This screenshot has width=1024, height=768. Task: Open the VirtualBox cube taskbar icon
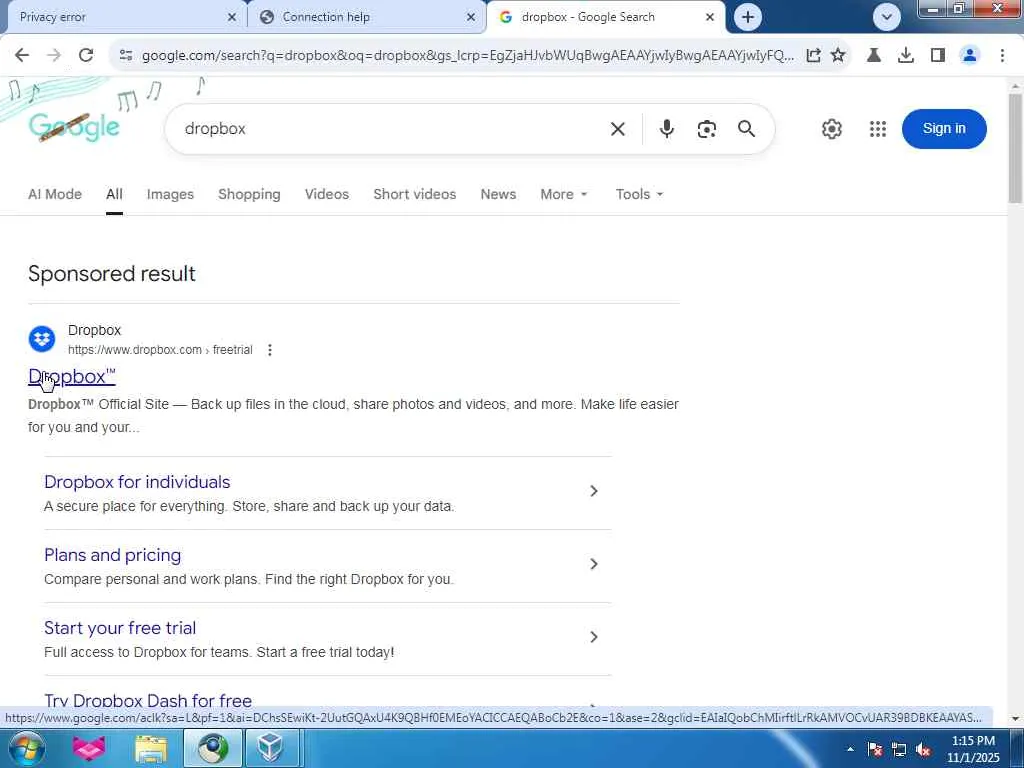[270, 748]
